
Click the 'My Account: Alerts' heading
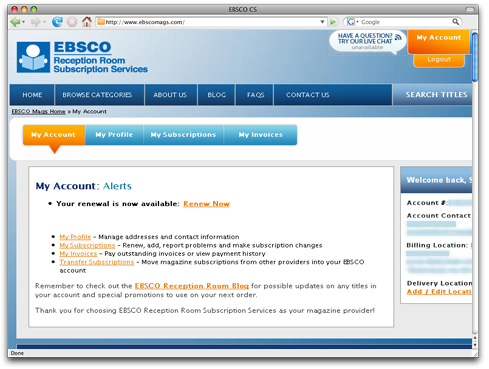coord(84,186)
